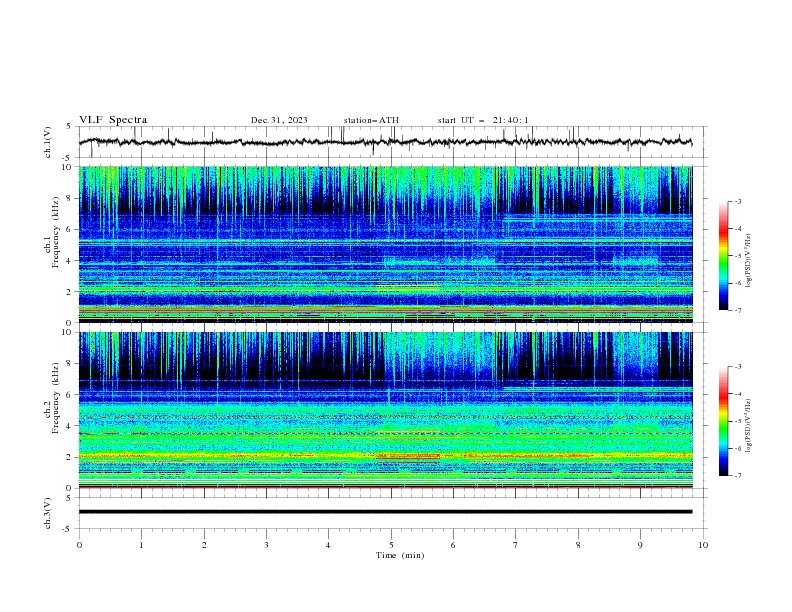Screen dimensions: 792x612
Task: Click tick label '9' on Time axis
Action: (640, 545)
